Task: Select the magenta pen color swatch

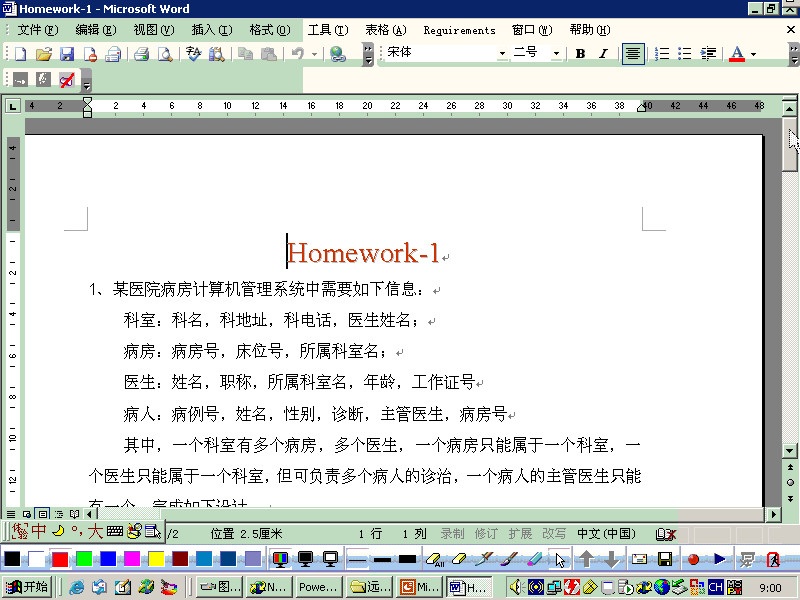Action: point(132,559)
